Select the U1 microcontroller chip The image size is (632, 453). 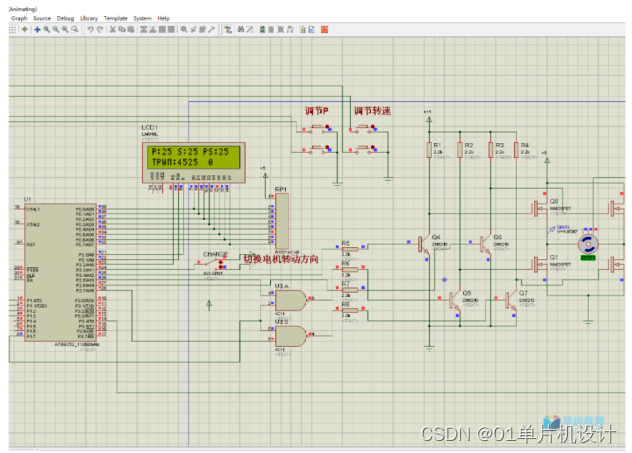pyautogui.click(x=60, y=272)
